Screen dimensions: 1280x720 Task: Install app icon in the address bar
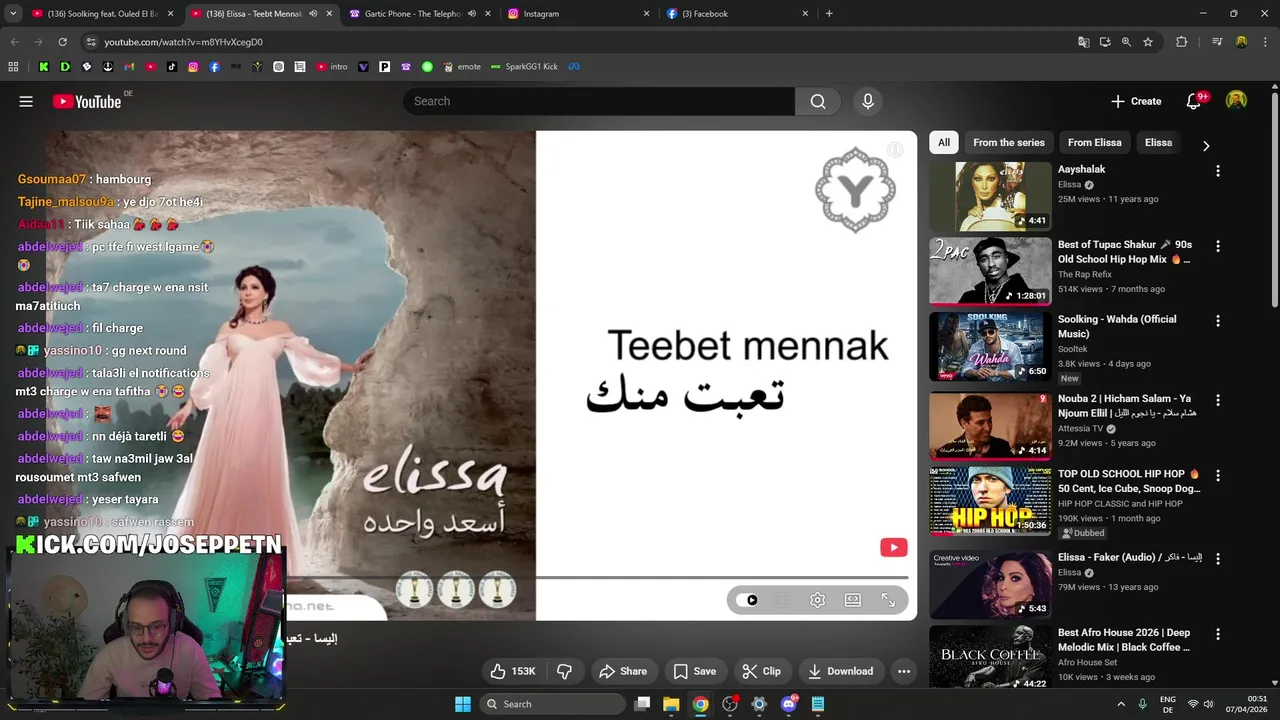point(1105,42)
